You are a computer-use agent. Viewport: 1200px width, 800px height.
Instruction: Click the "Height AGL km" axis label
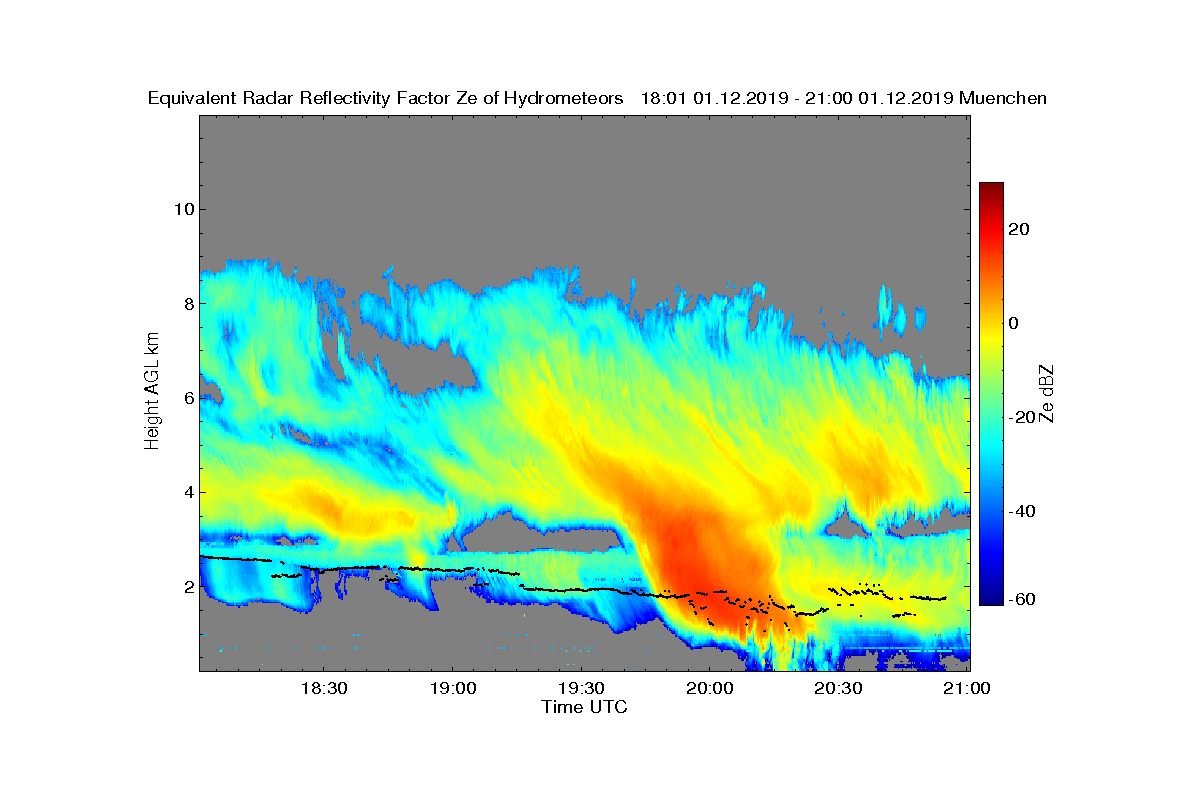(152, 392)
